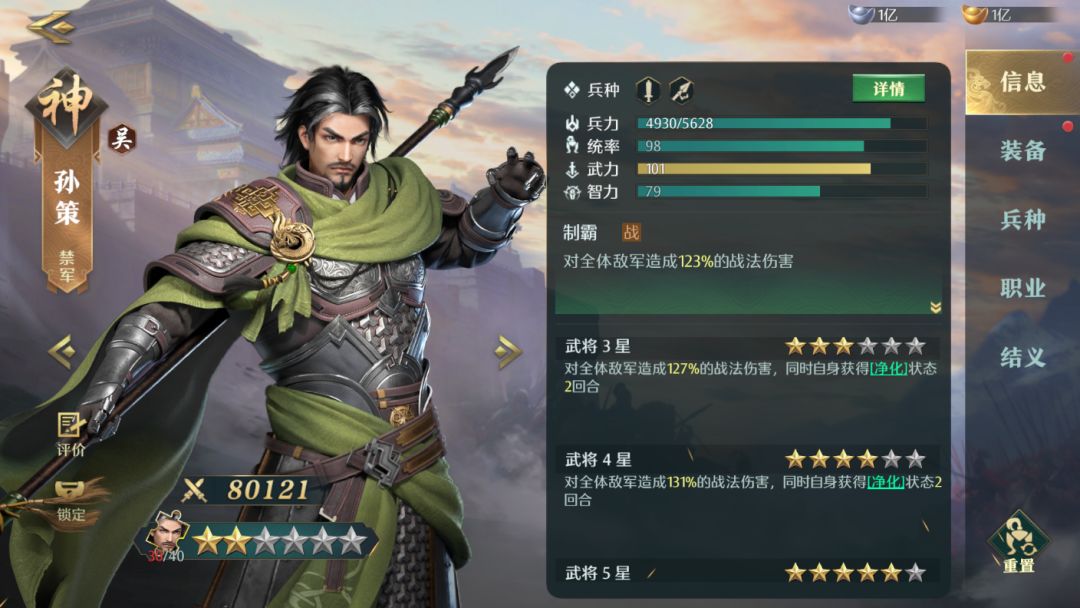Click the green 详情 details button
The width and height of the screenshot is (1080, 608).
click(889, 89)
